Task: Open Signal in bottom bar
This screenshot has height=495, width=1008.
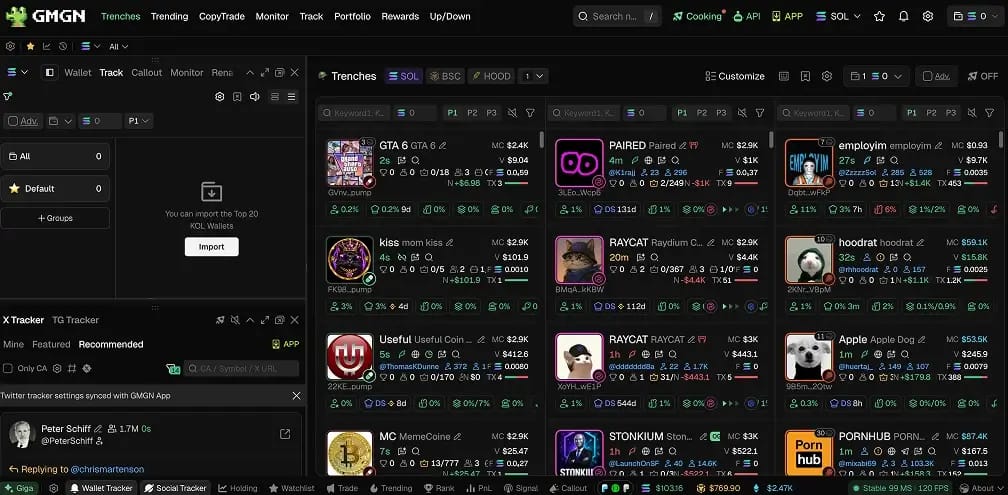Action: click(x=520, y=488)
